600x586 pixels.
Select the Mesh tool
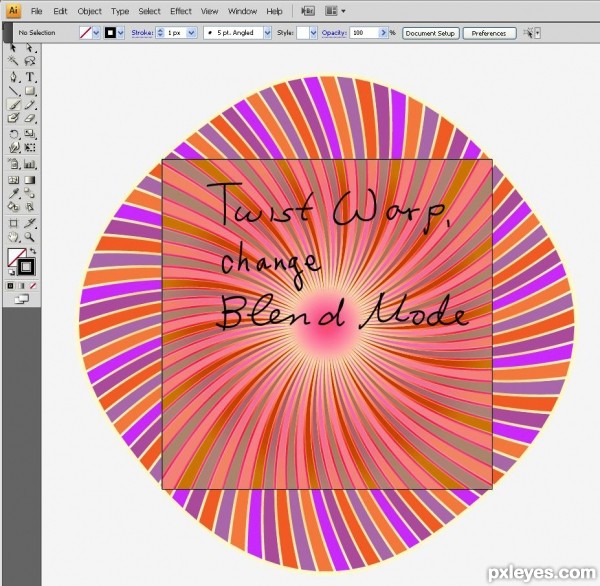click(x=14, y=180)
